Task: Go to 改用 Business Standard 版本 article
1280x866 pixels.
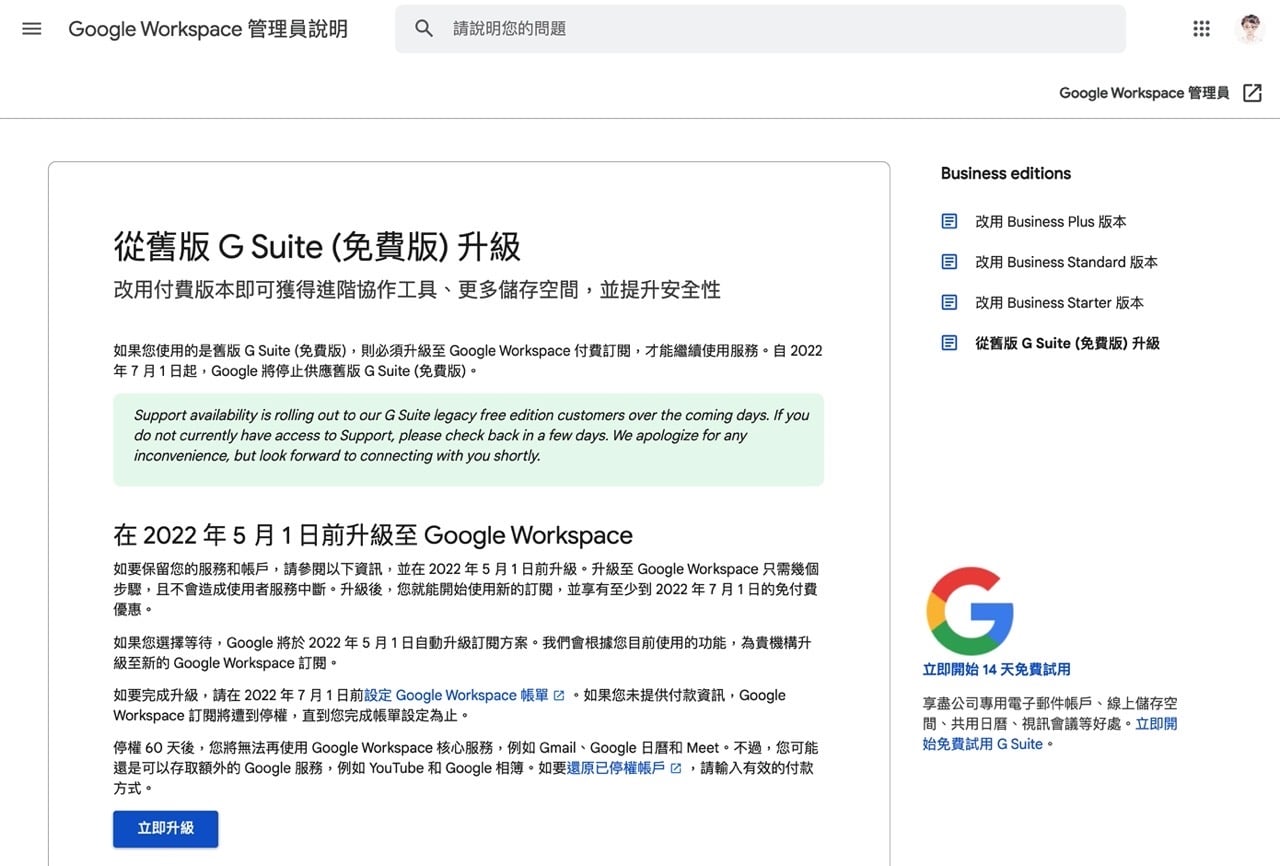Action: coord(1066,262)
